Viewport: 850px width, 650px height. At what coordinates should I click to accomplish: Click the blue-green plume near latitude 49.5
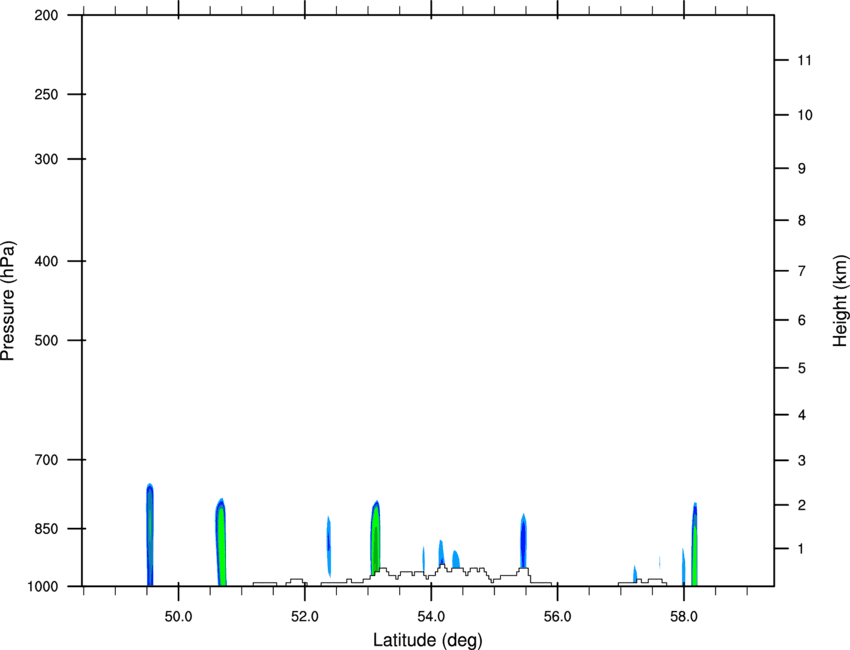(150, 535)
